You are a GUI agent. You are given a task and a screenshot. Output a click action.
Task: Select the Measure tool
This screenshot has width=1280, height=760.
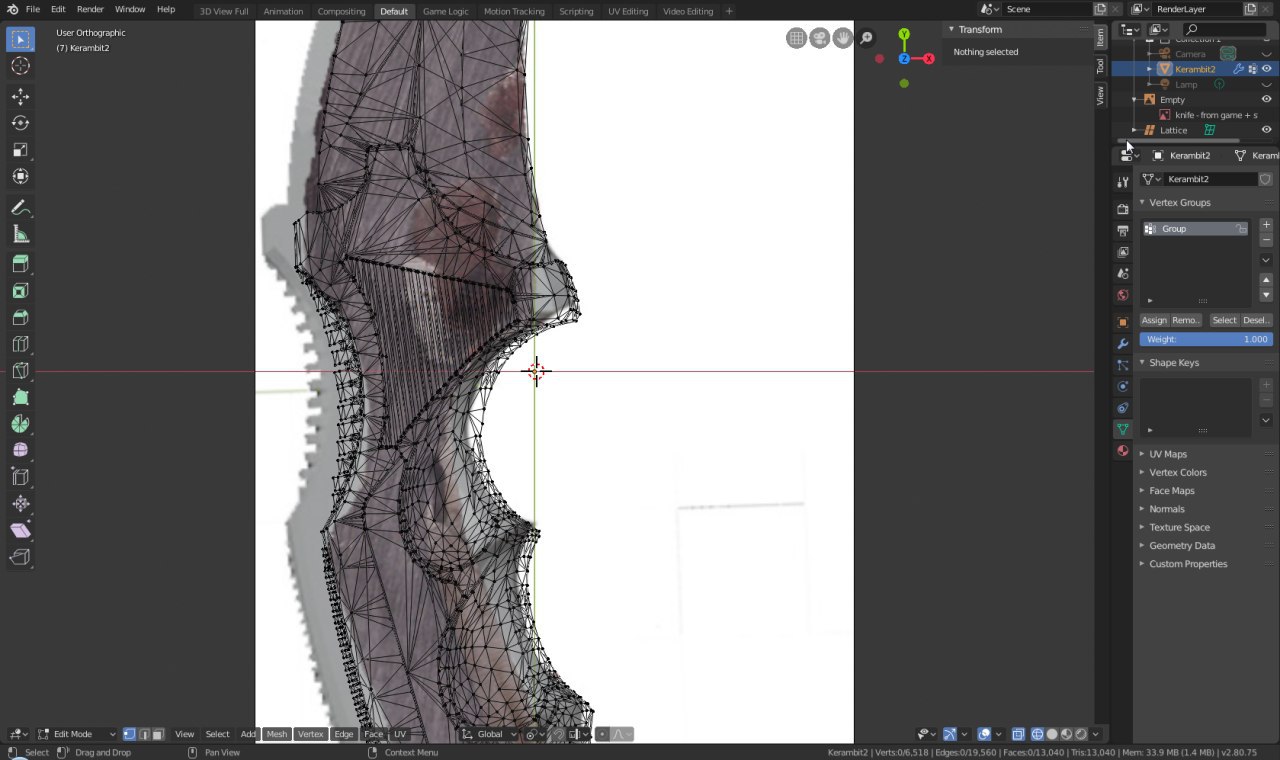[x=20, y=234]
